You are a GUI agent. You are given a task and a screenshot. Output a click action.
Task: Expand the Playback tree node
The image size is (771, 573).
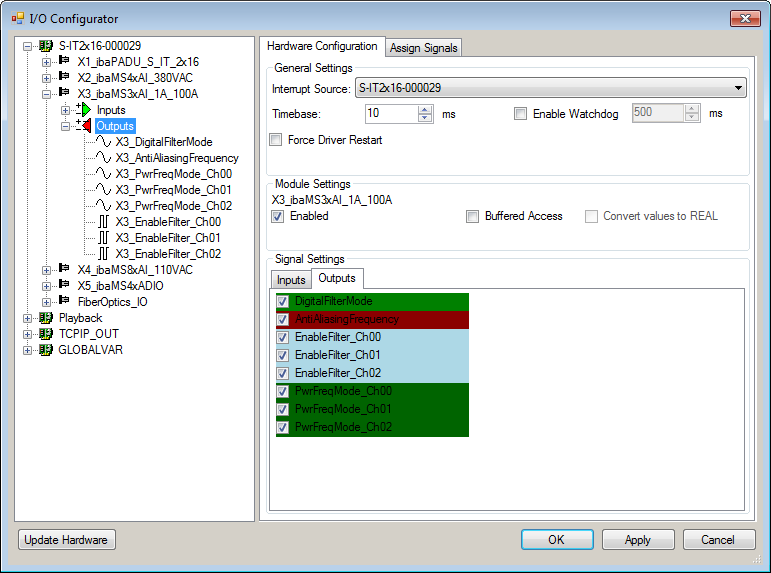click(x=28, y=318)
